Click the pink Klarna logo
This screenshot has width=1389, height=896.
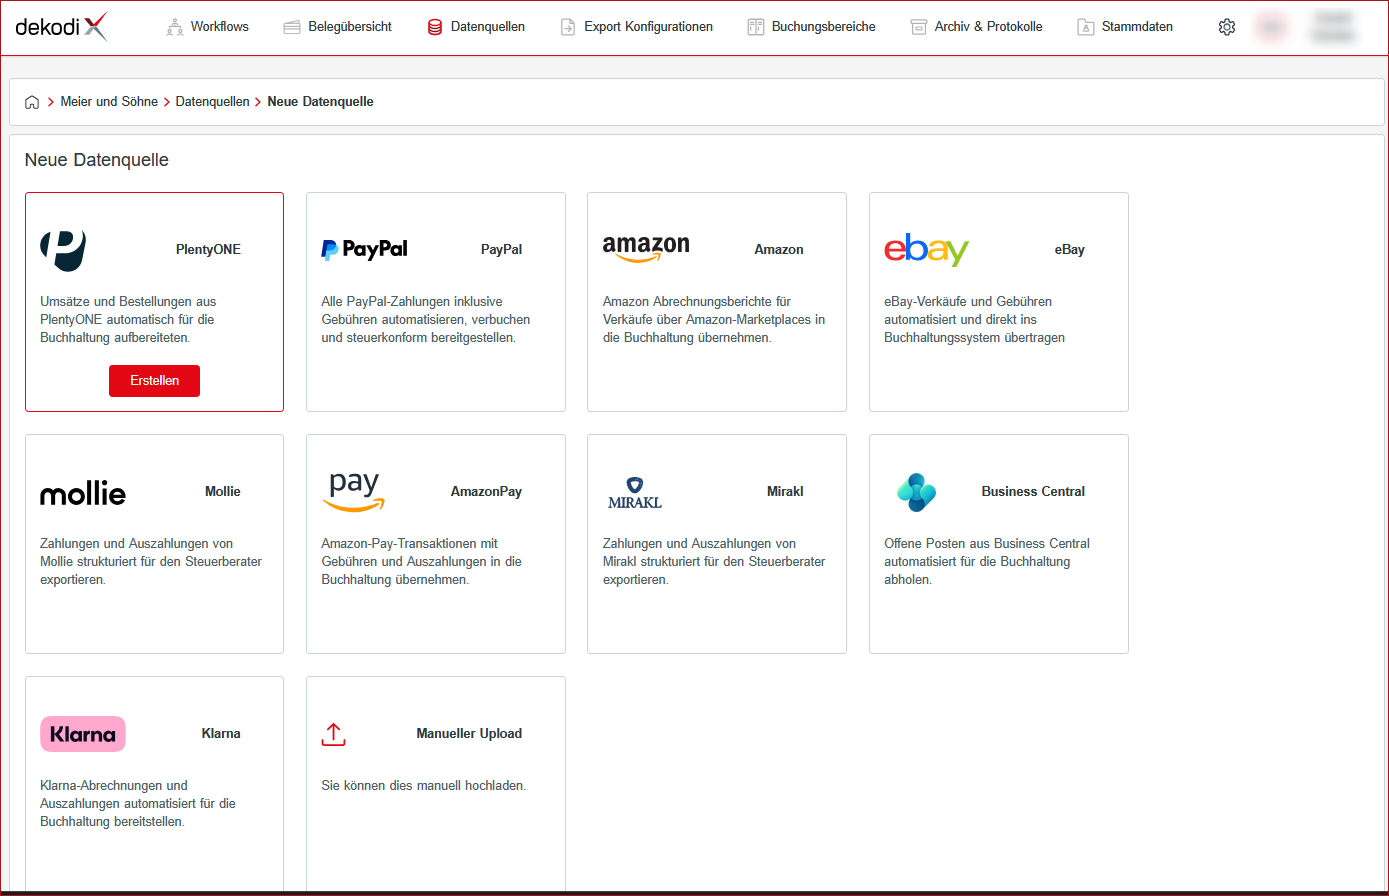pos(83,734)
